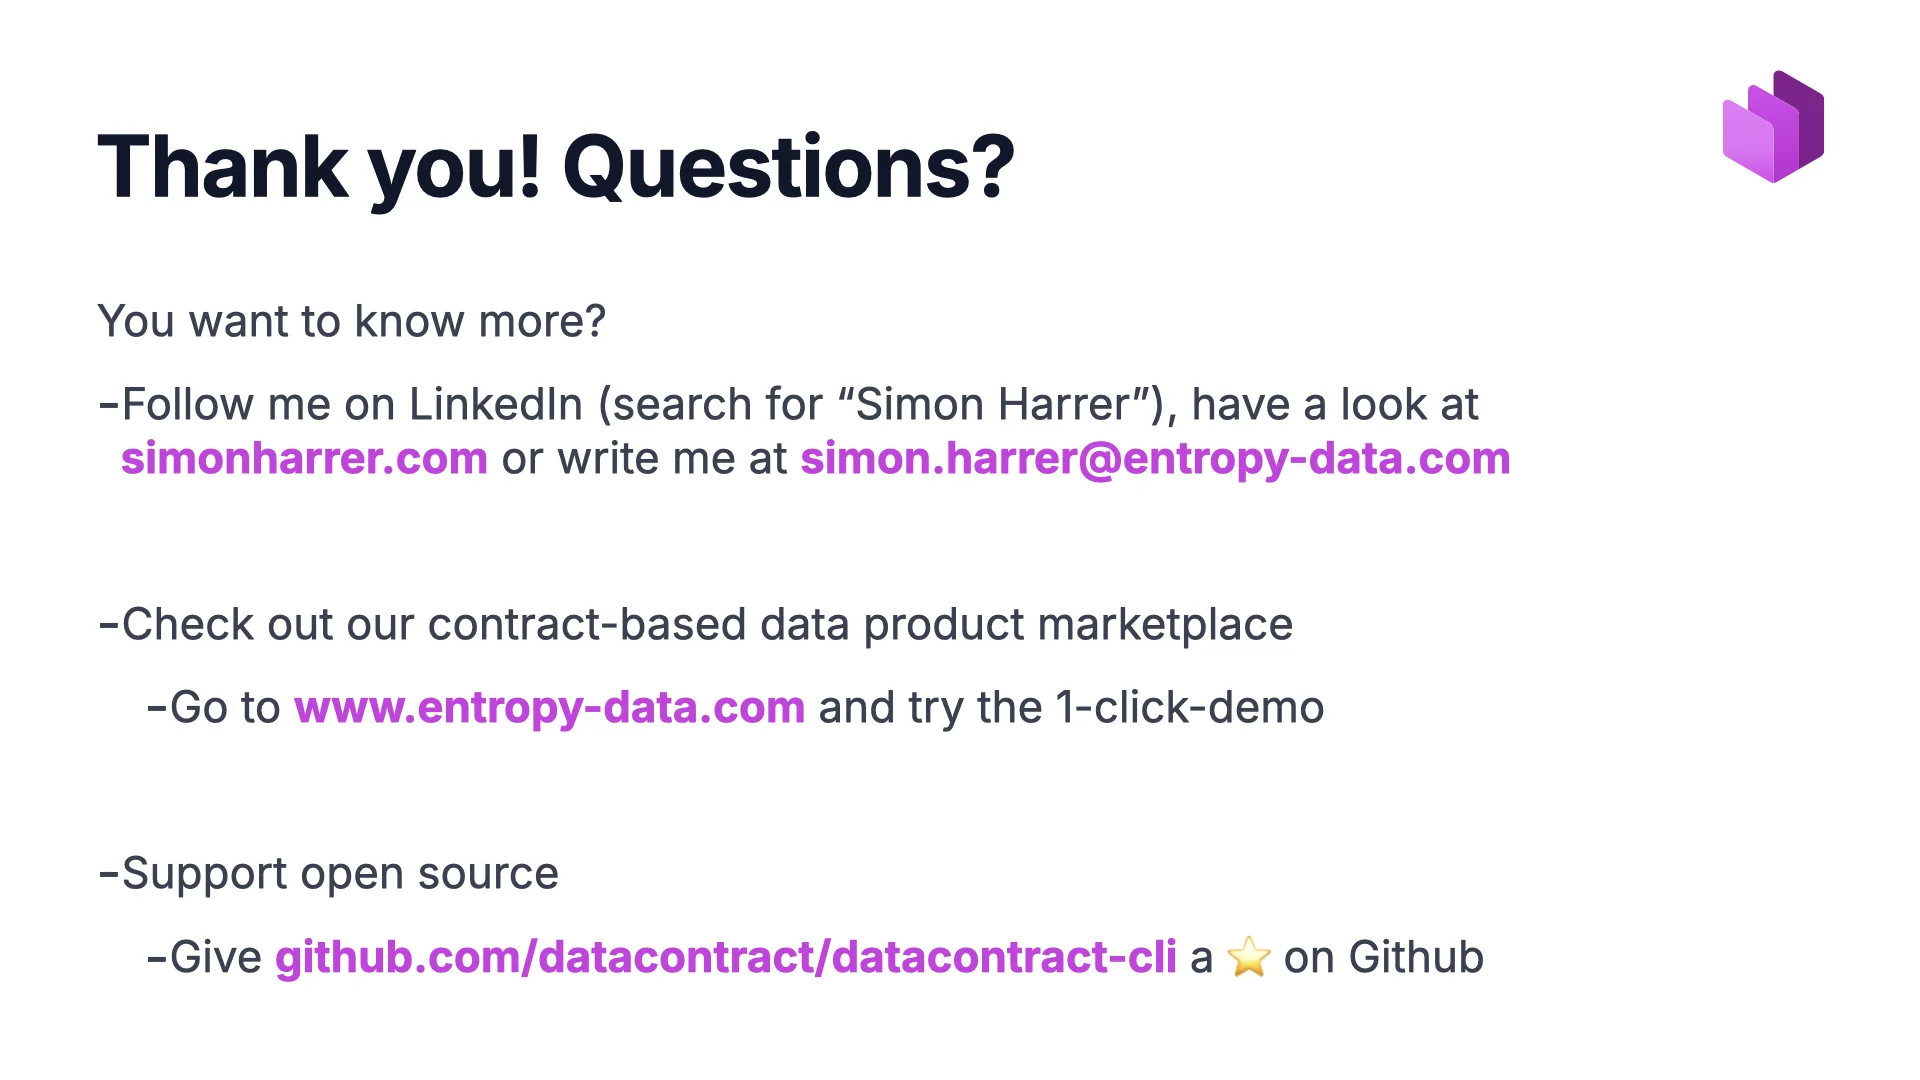1920x1080 pixels.
Task: Click the "You want to know more?" text
Action: coord(351,322)
